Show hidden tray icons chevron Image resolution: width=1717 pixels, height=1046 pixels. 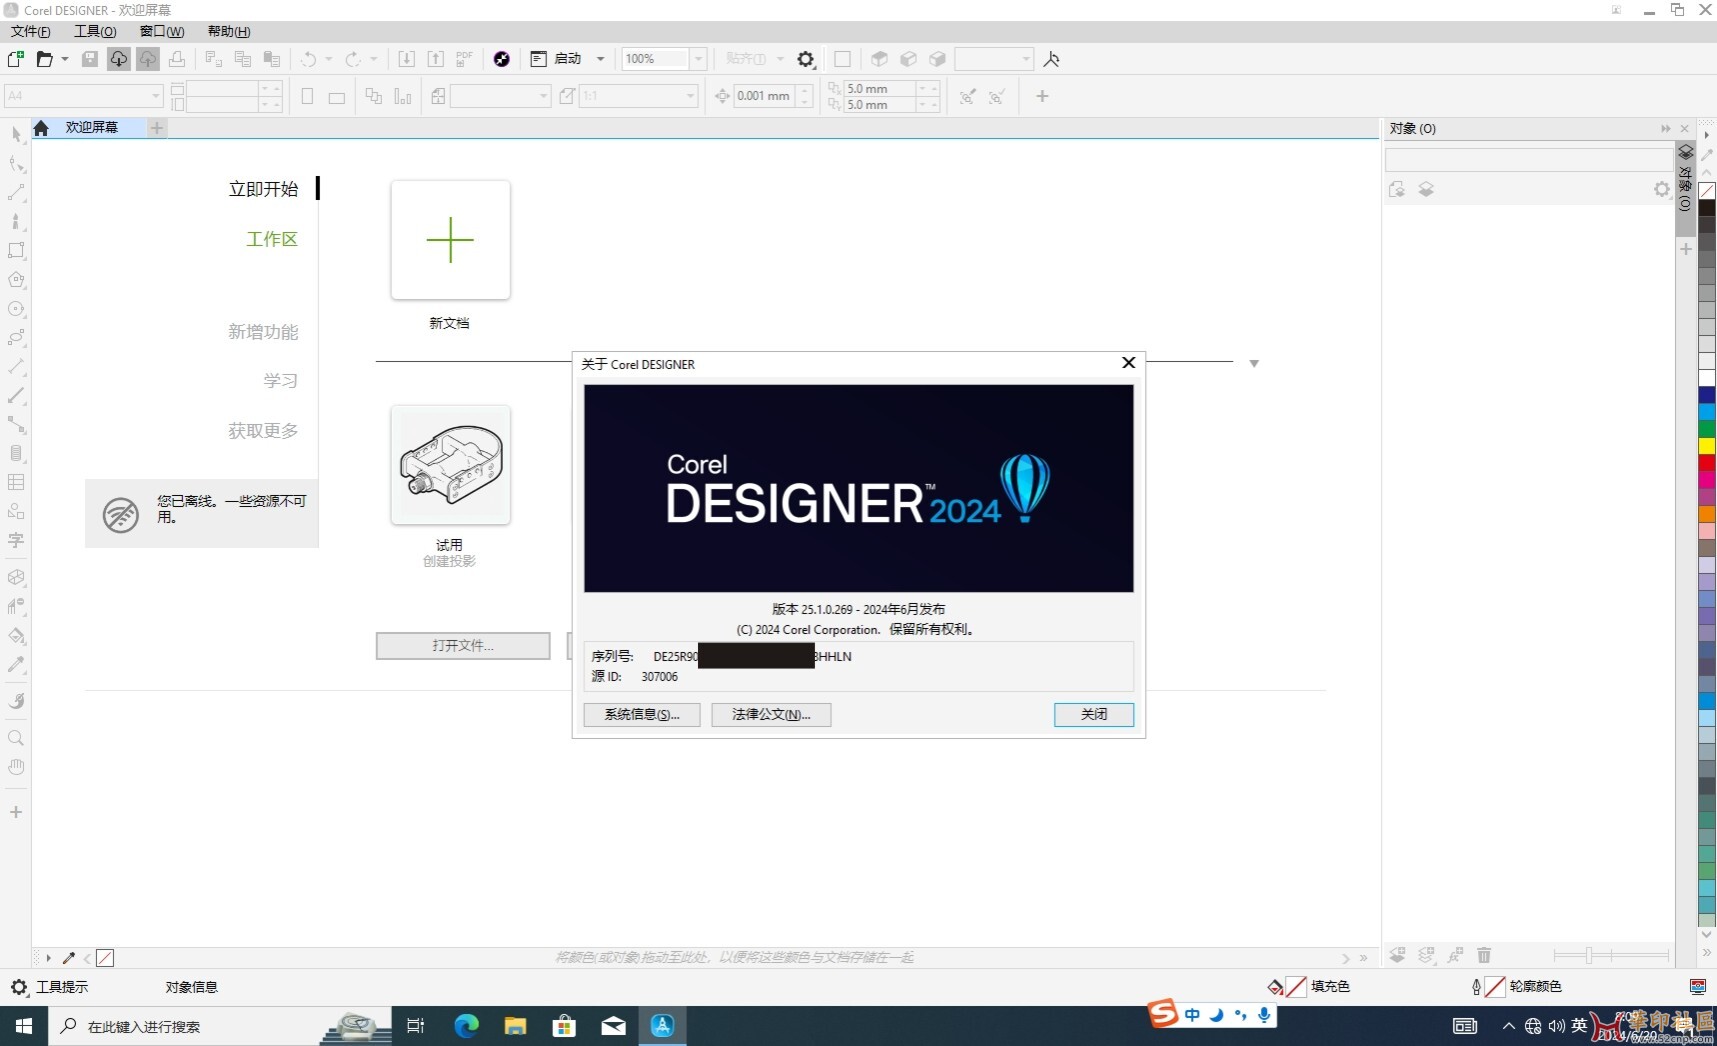1509,1026
